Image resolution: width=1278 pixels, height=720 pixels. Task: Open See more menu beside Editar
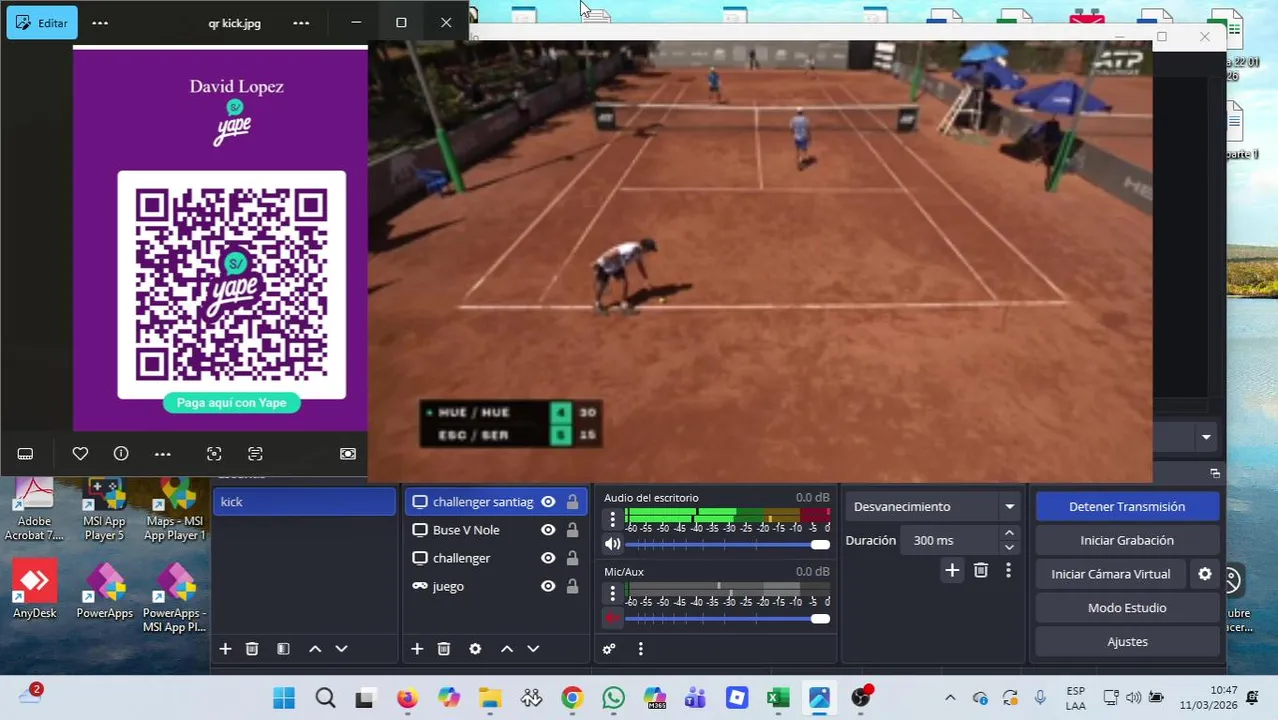point(100,22)
